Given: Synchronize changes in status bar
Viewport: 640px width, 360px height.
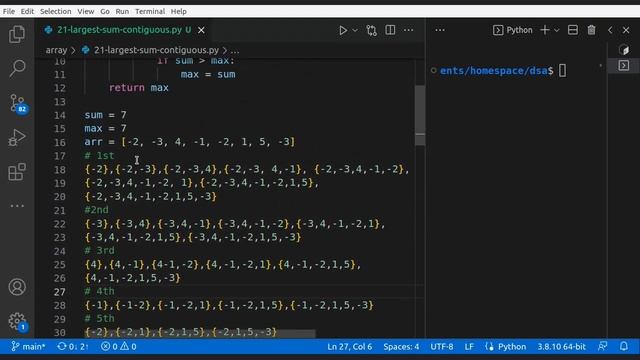Looking at the screenshot, I should coord(73,347).
